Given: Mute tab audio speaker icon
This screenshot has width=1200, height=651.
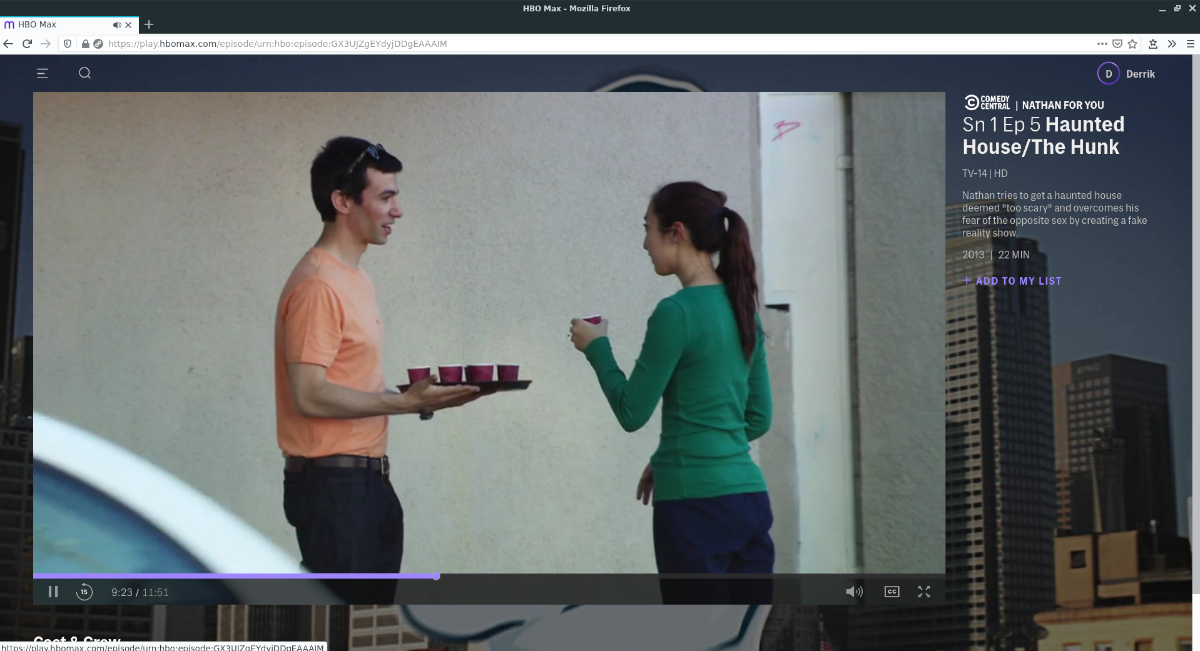Looking at the screenshot, I should pyautogui.click(x=117, y=24).
